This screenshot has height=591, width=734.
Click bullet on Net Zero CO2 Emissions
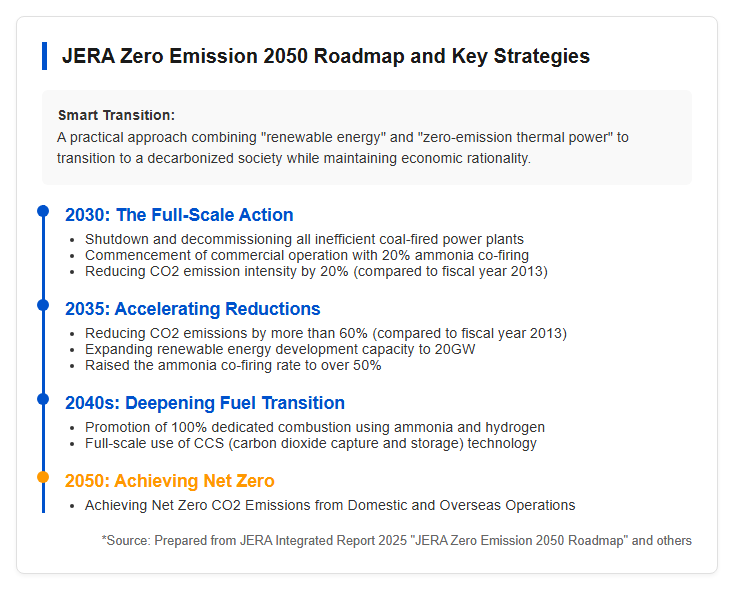click(x=330, y=505)
